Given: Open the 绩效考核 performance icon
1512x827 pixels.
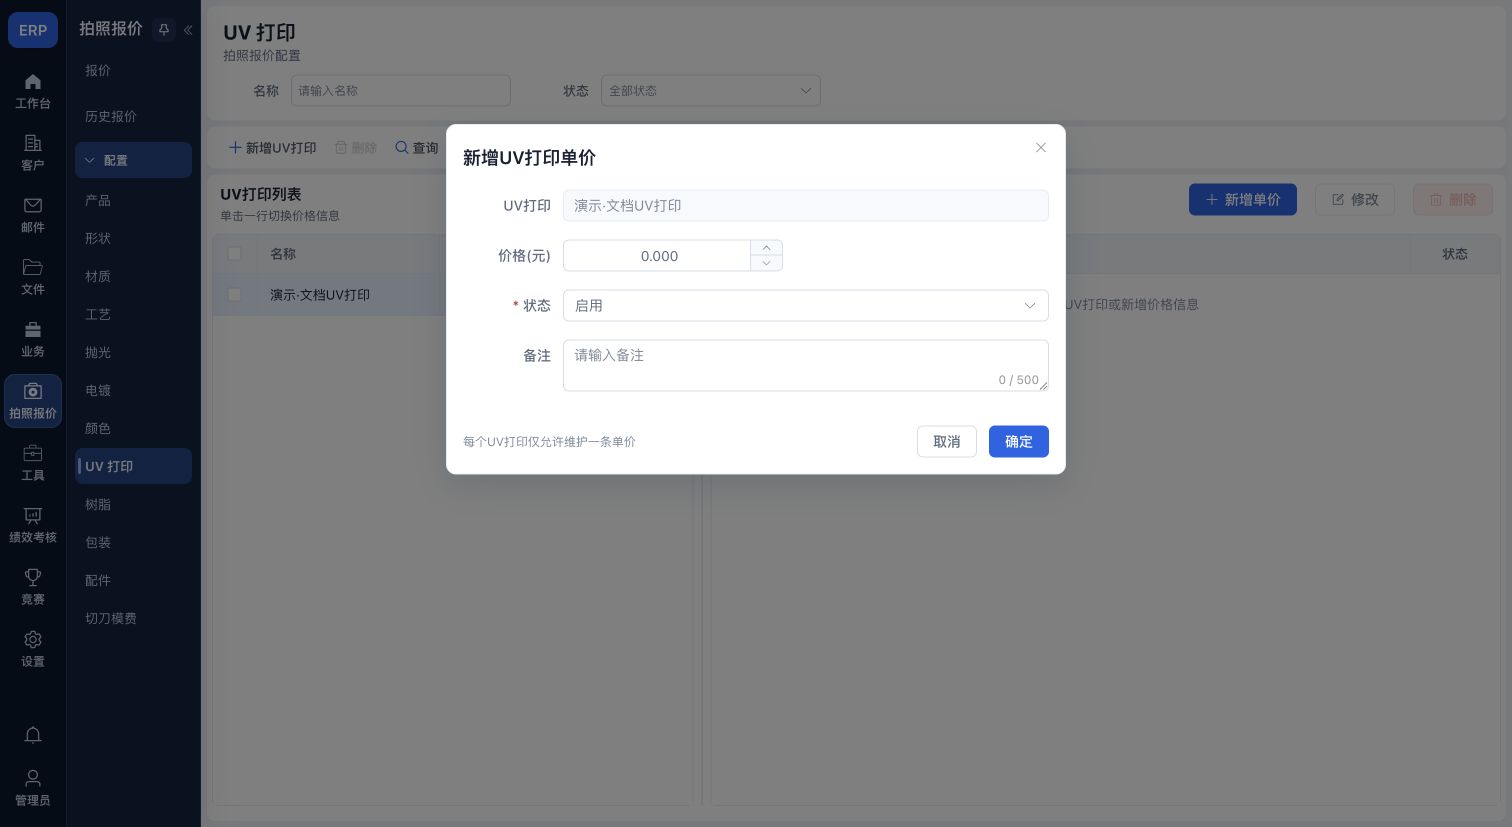Looking at the screenshot, I should pyautogui.click(x=33, y=525).
